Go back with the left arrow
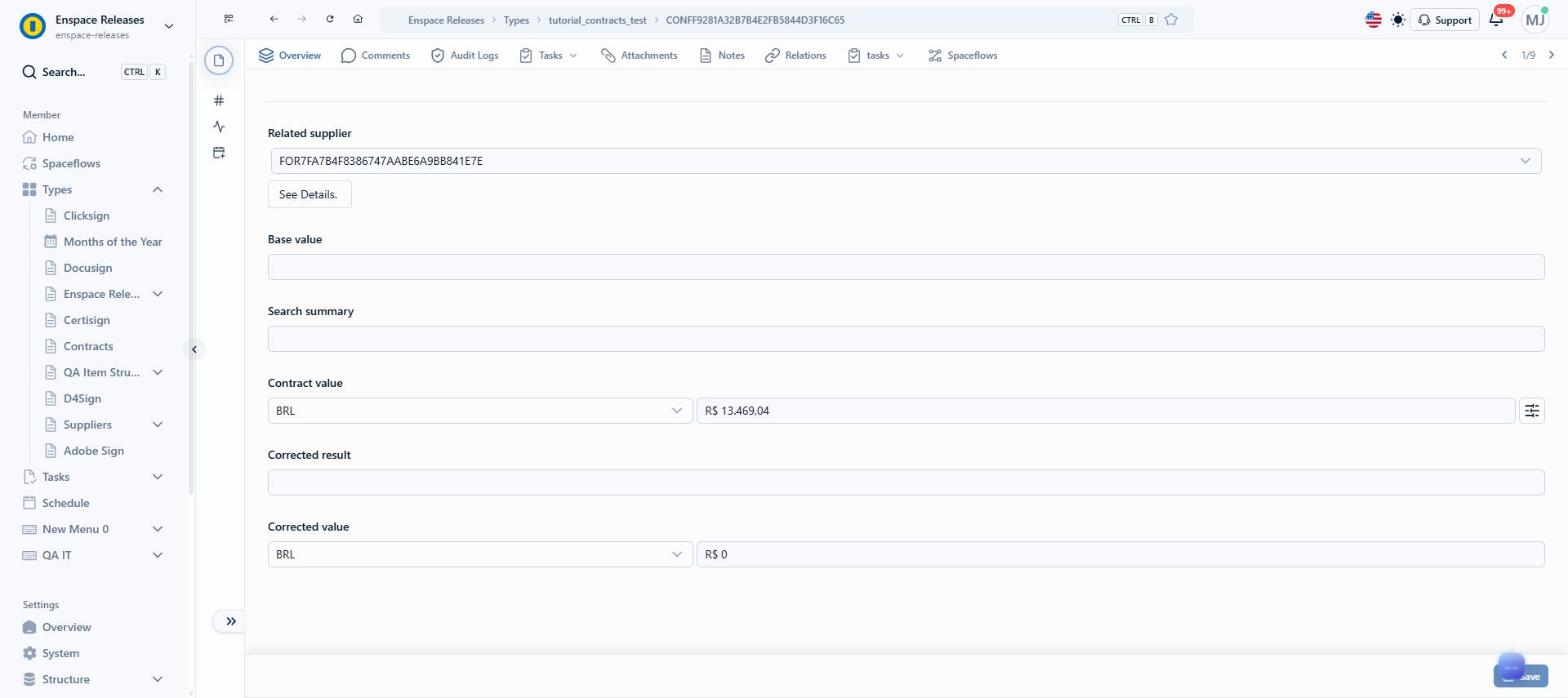Image resolution: width=1568 pixels, height=698 pixels. click(x=274, y=19)
